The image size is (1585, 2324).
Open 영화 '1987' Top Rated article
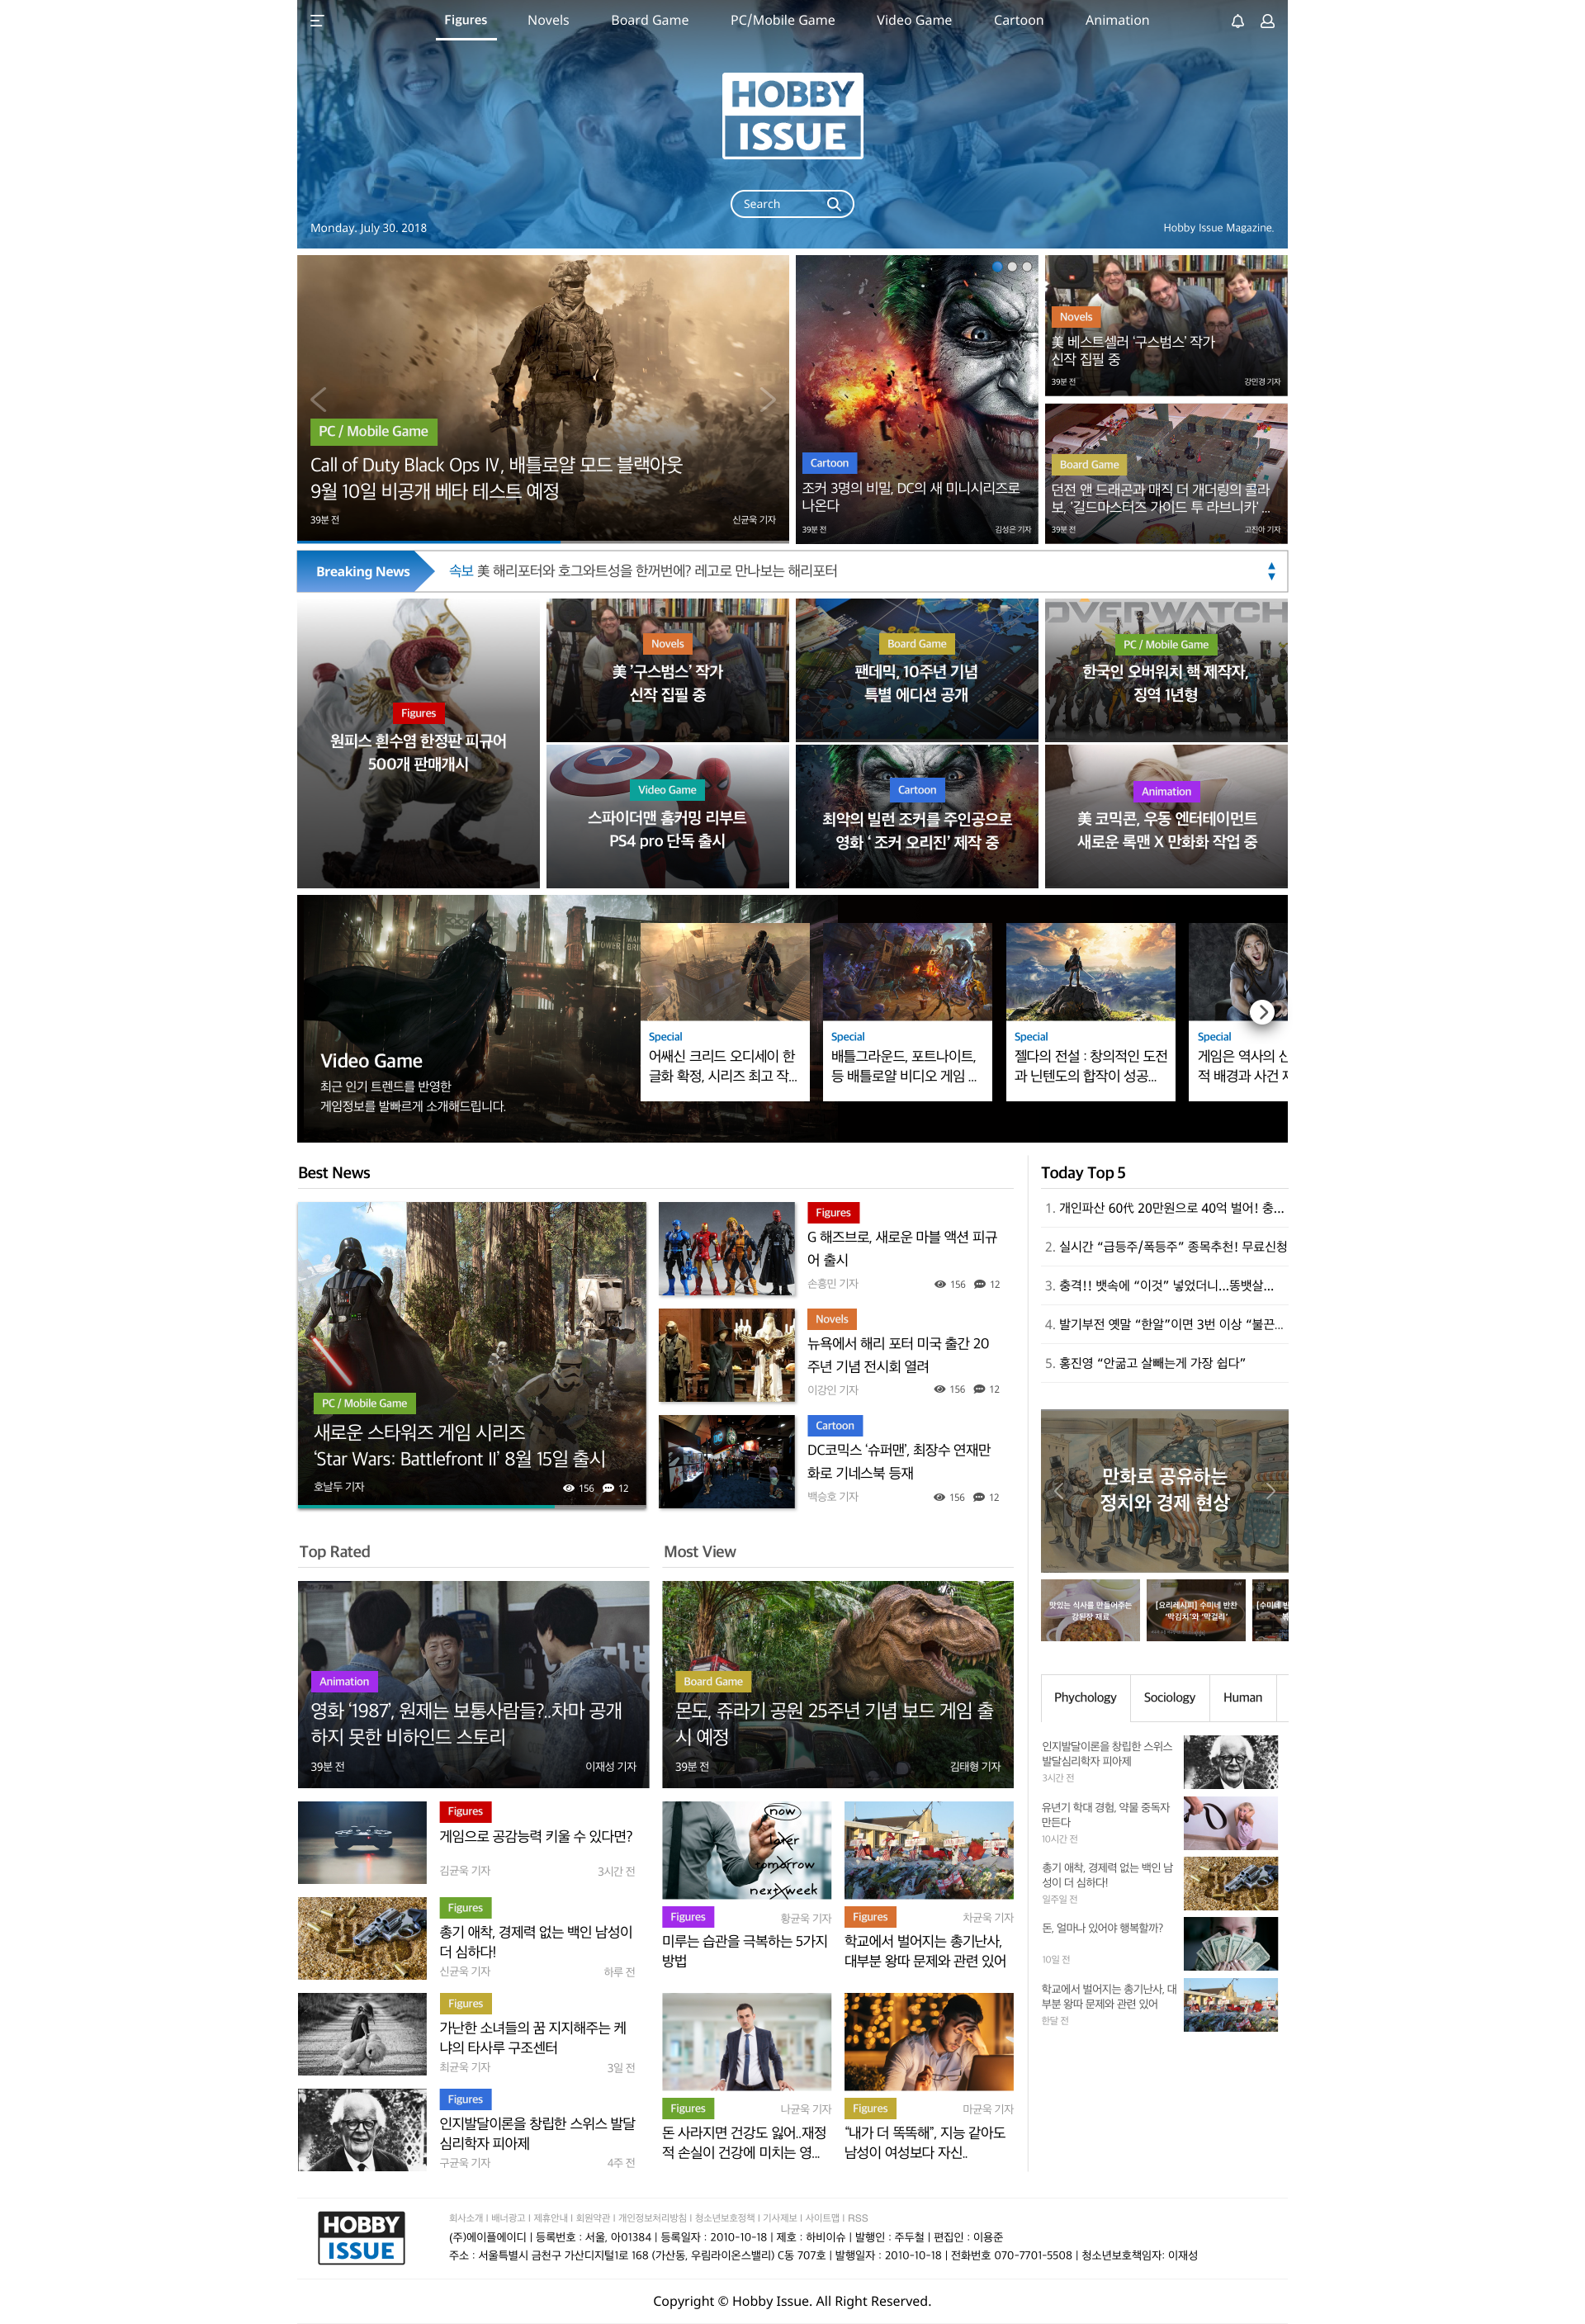pyautogui.click(x=473, y=1685)
